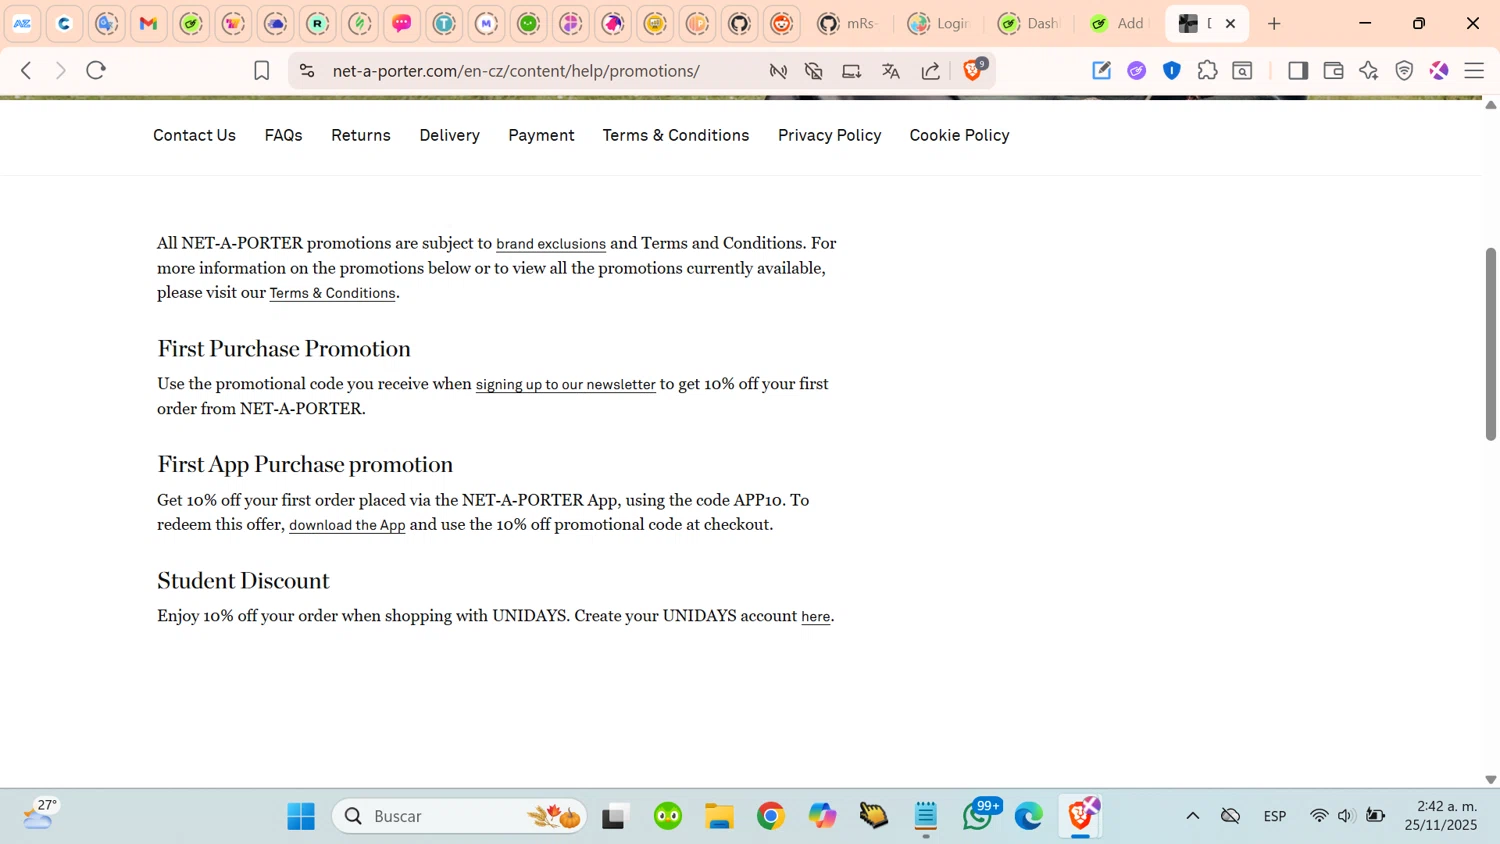Click the scrollbar down arrow
The height and width of the screenshot is (844, 1500).
(x=1490, y=779)
